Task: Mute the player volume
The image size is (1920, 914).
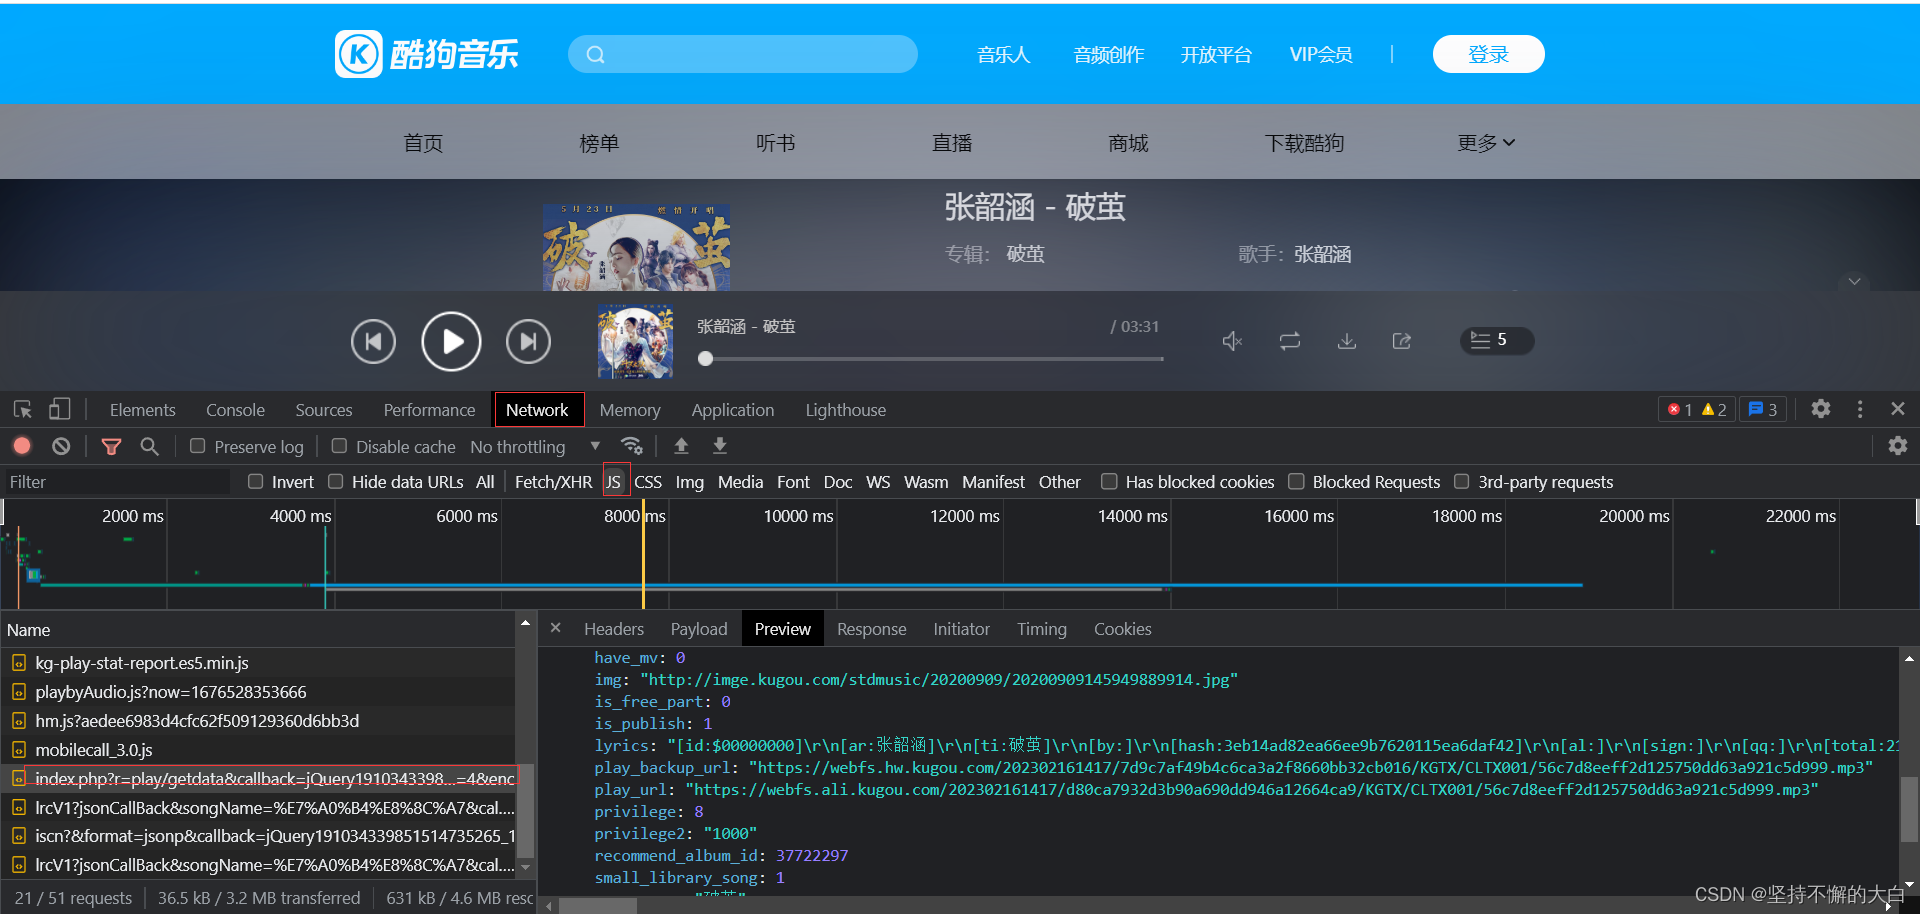Action: coord(1232,341)
